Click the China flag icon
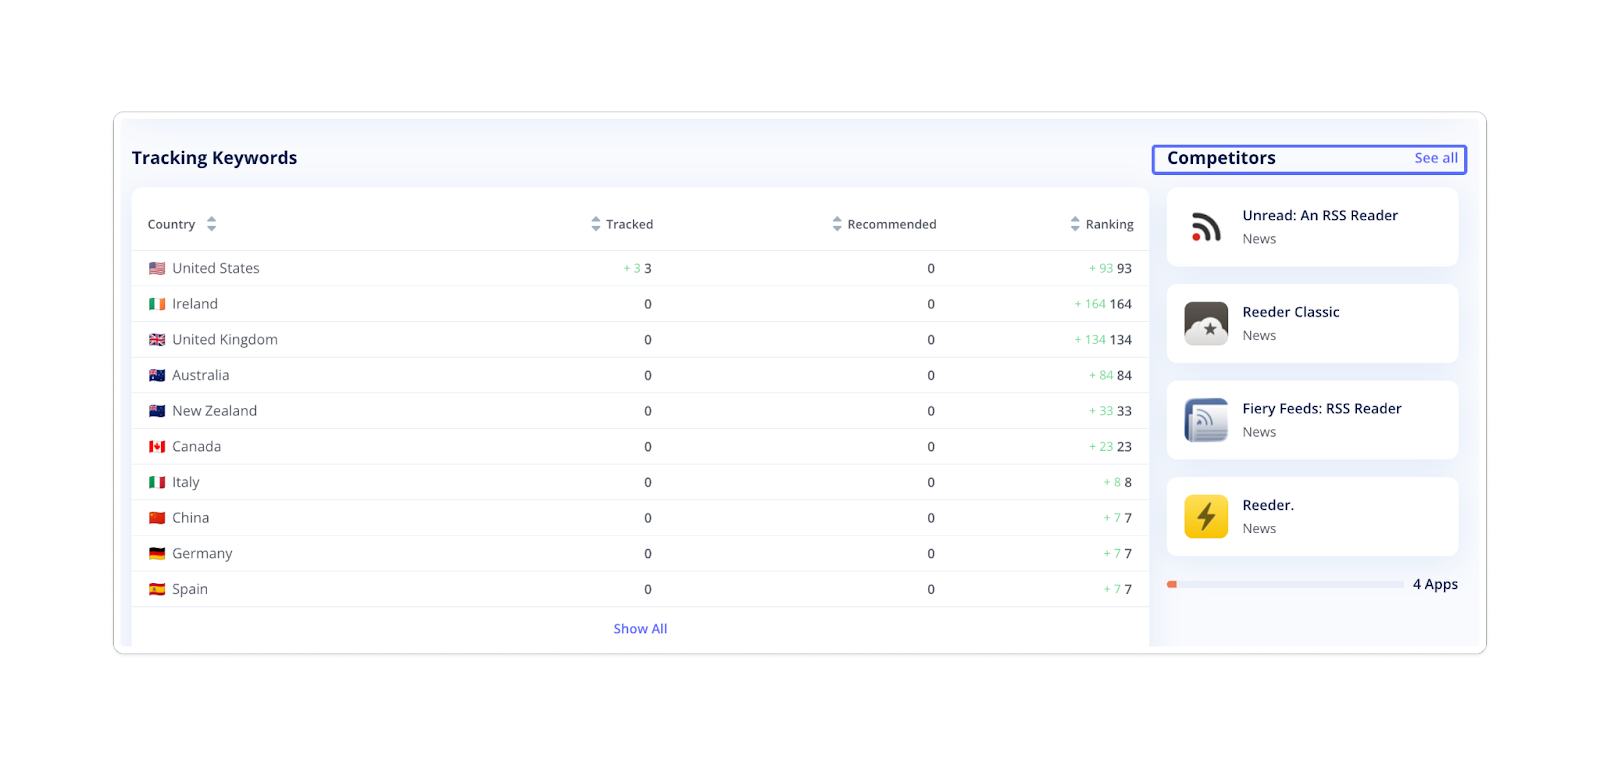1600x769 pixels. point(157,518)
